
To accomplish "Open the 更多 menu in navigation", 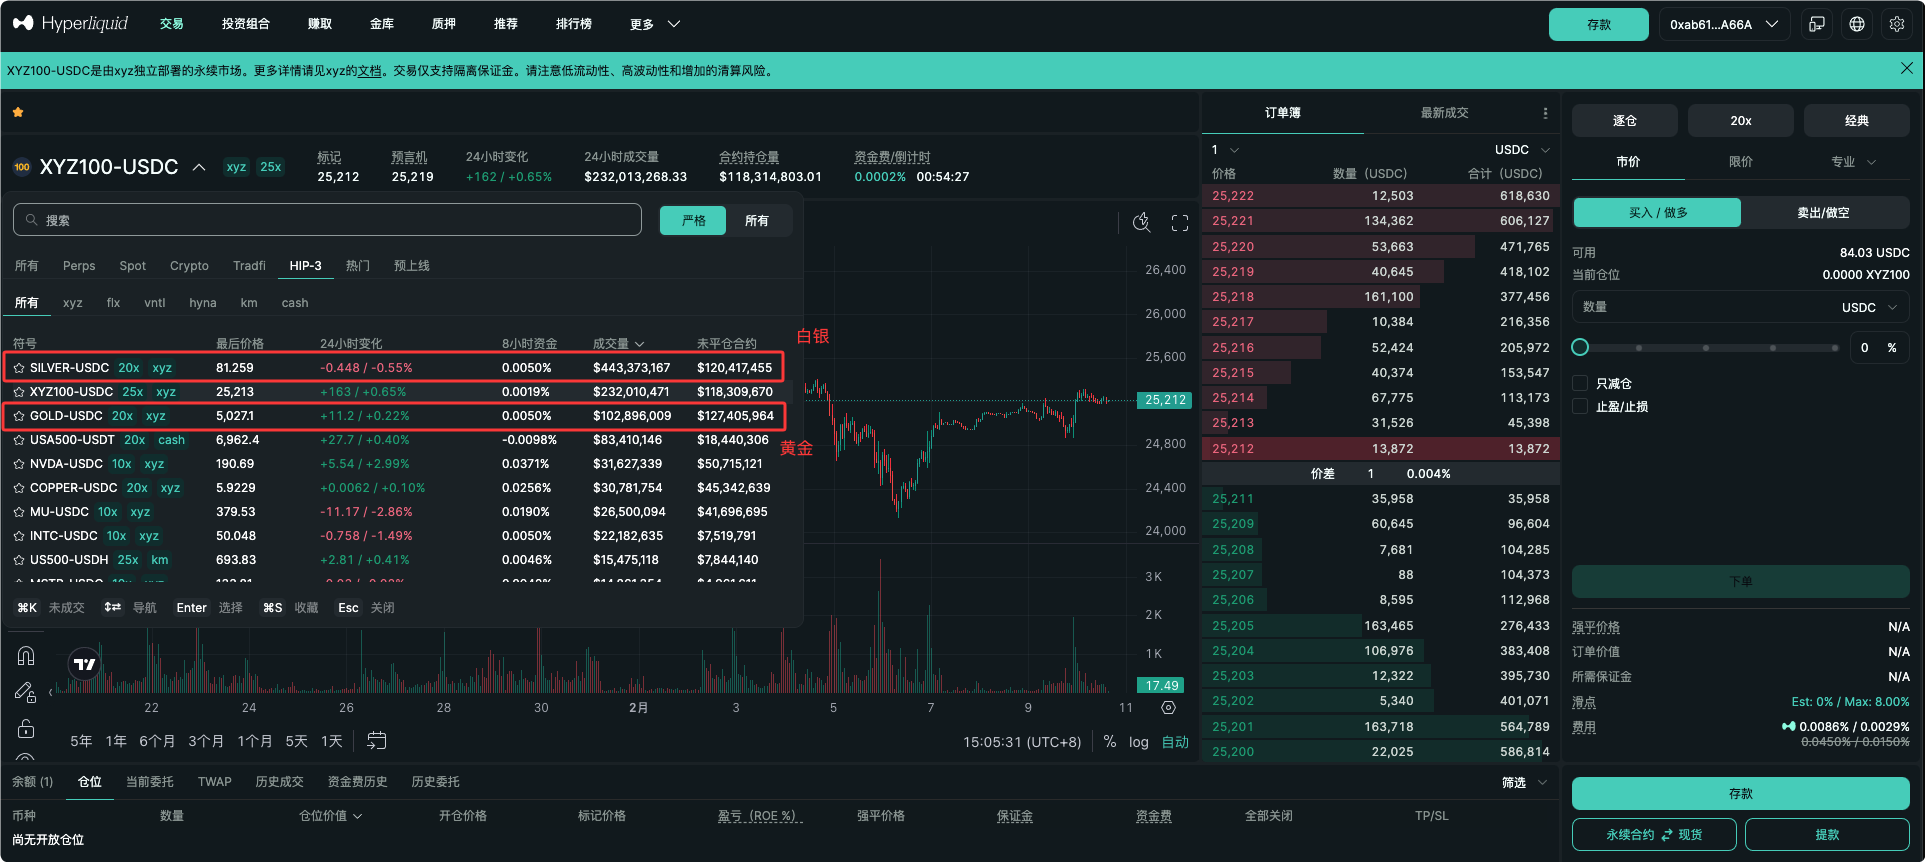I will (x=654, y=24).
